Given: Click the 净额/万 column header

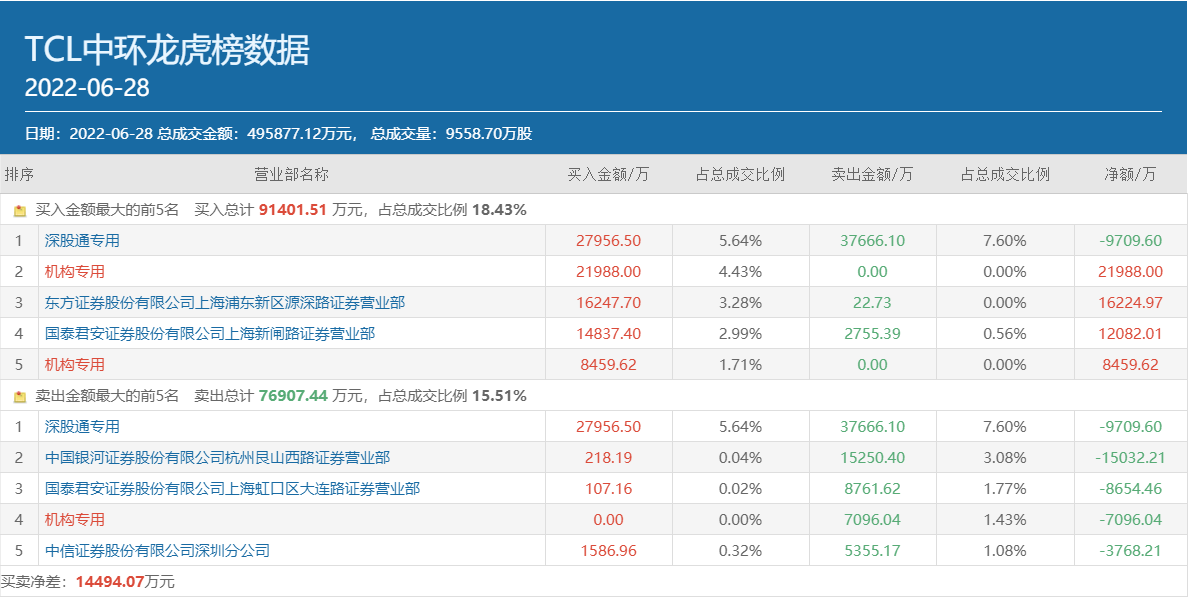Looking at the screenshot, I should pyautogui.click(x=1130, y=174).
